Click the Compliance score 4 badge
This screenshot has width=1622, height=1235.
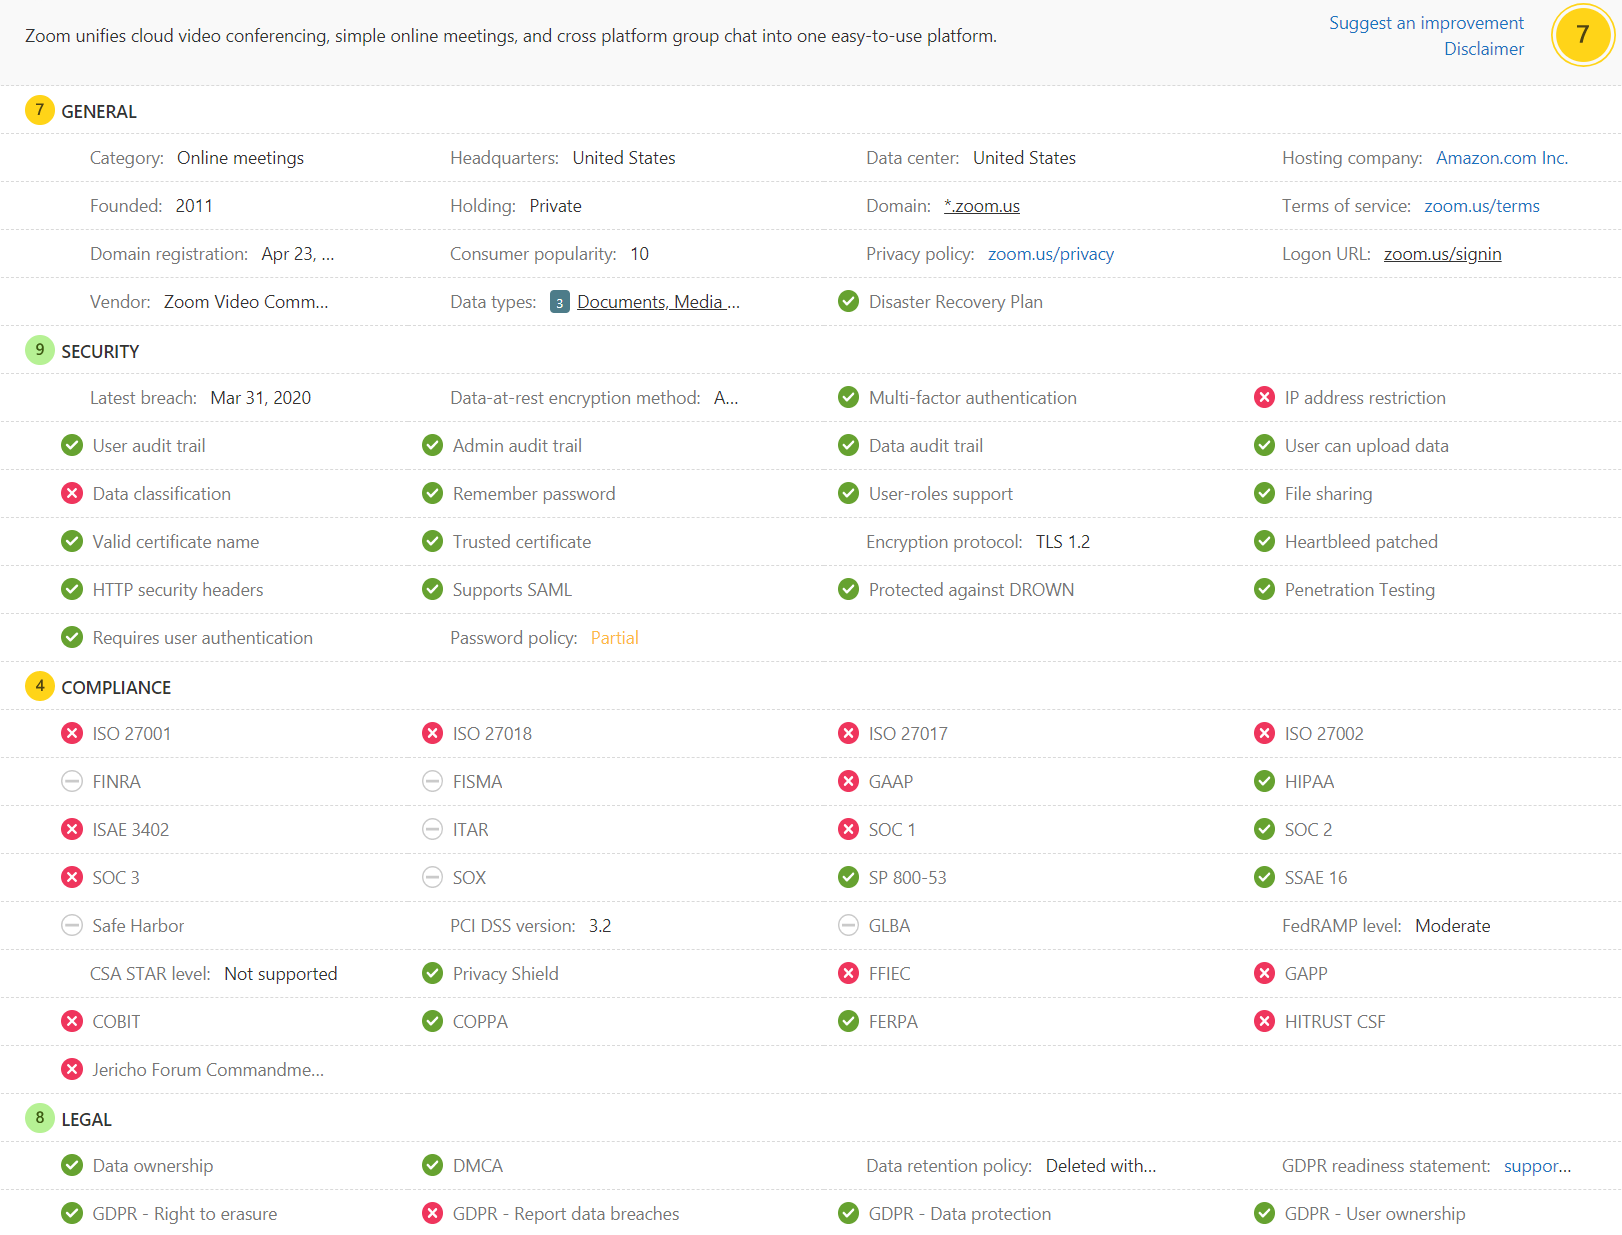point(39,686)
